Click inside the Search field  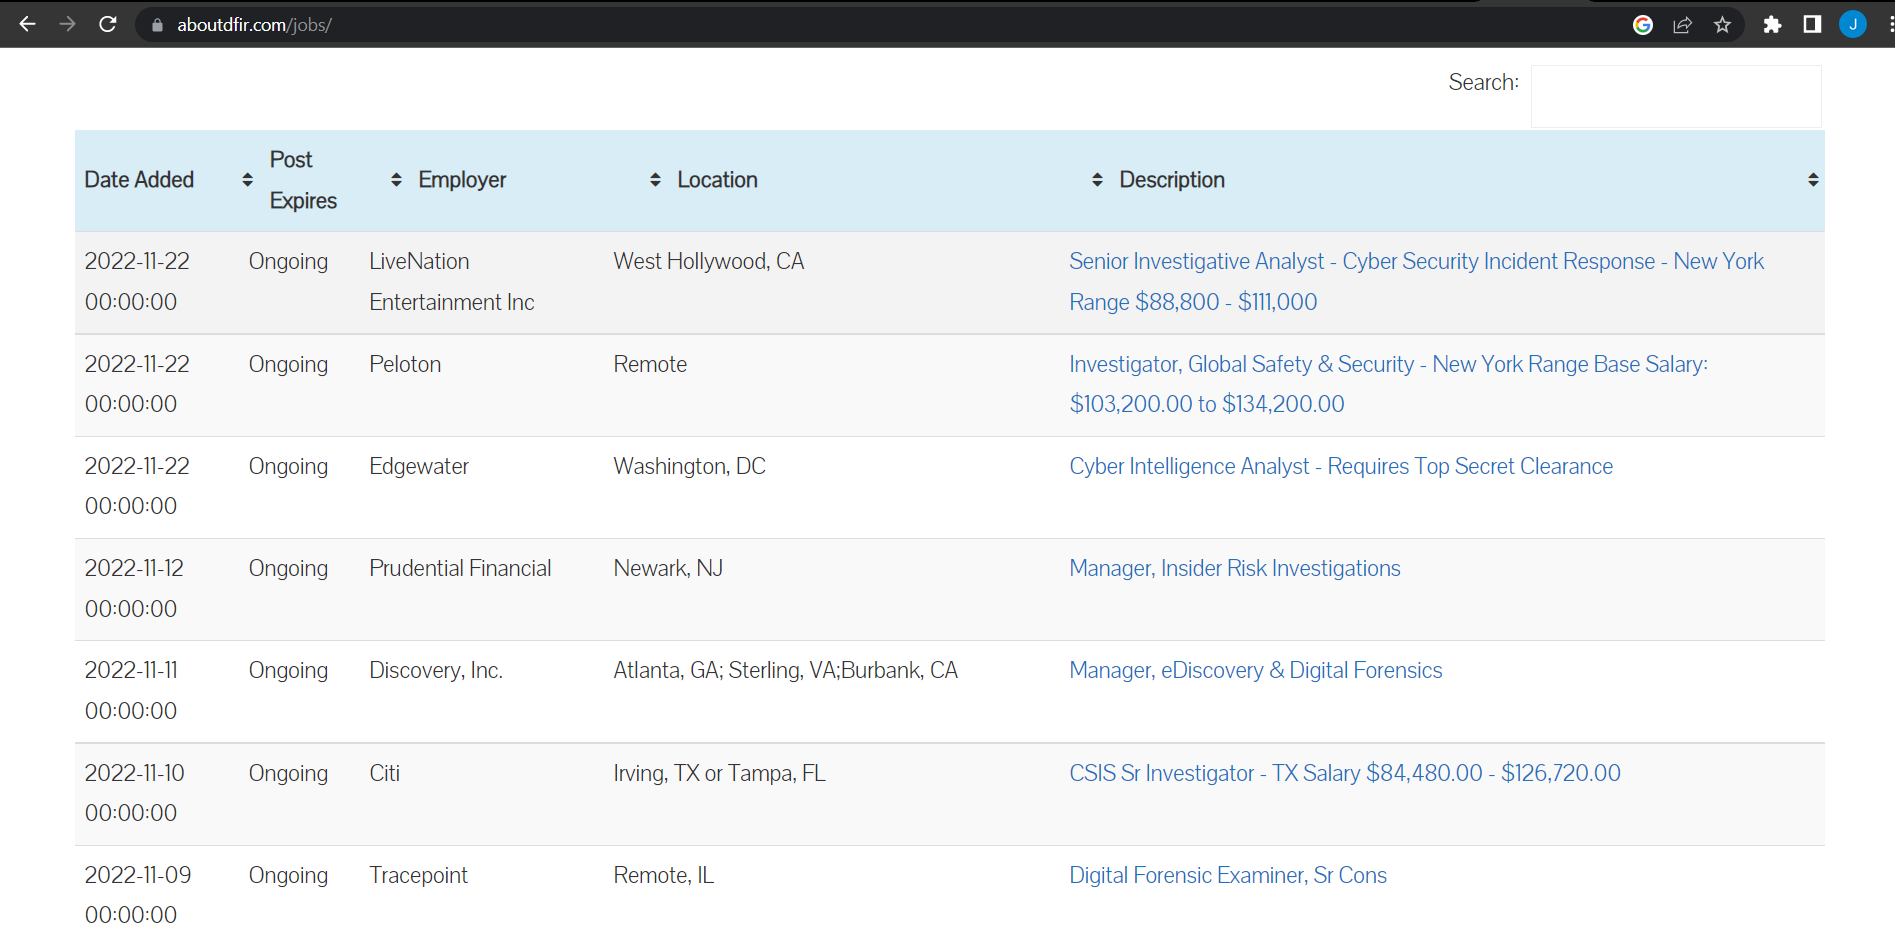[x=1675, y=96]
